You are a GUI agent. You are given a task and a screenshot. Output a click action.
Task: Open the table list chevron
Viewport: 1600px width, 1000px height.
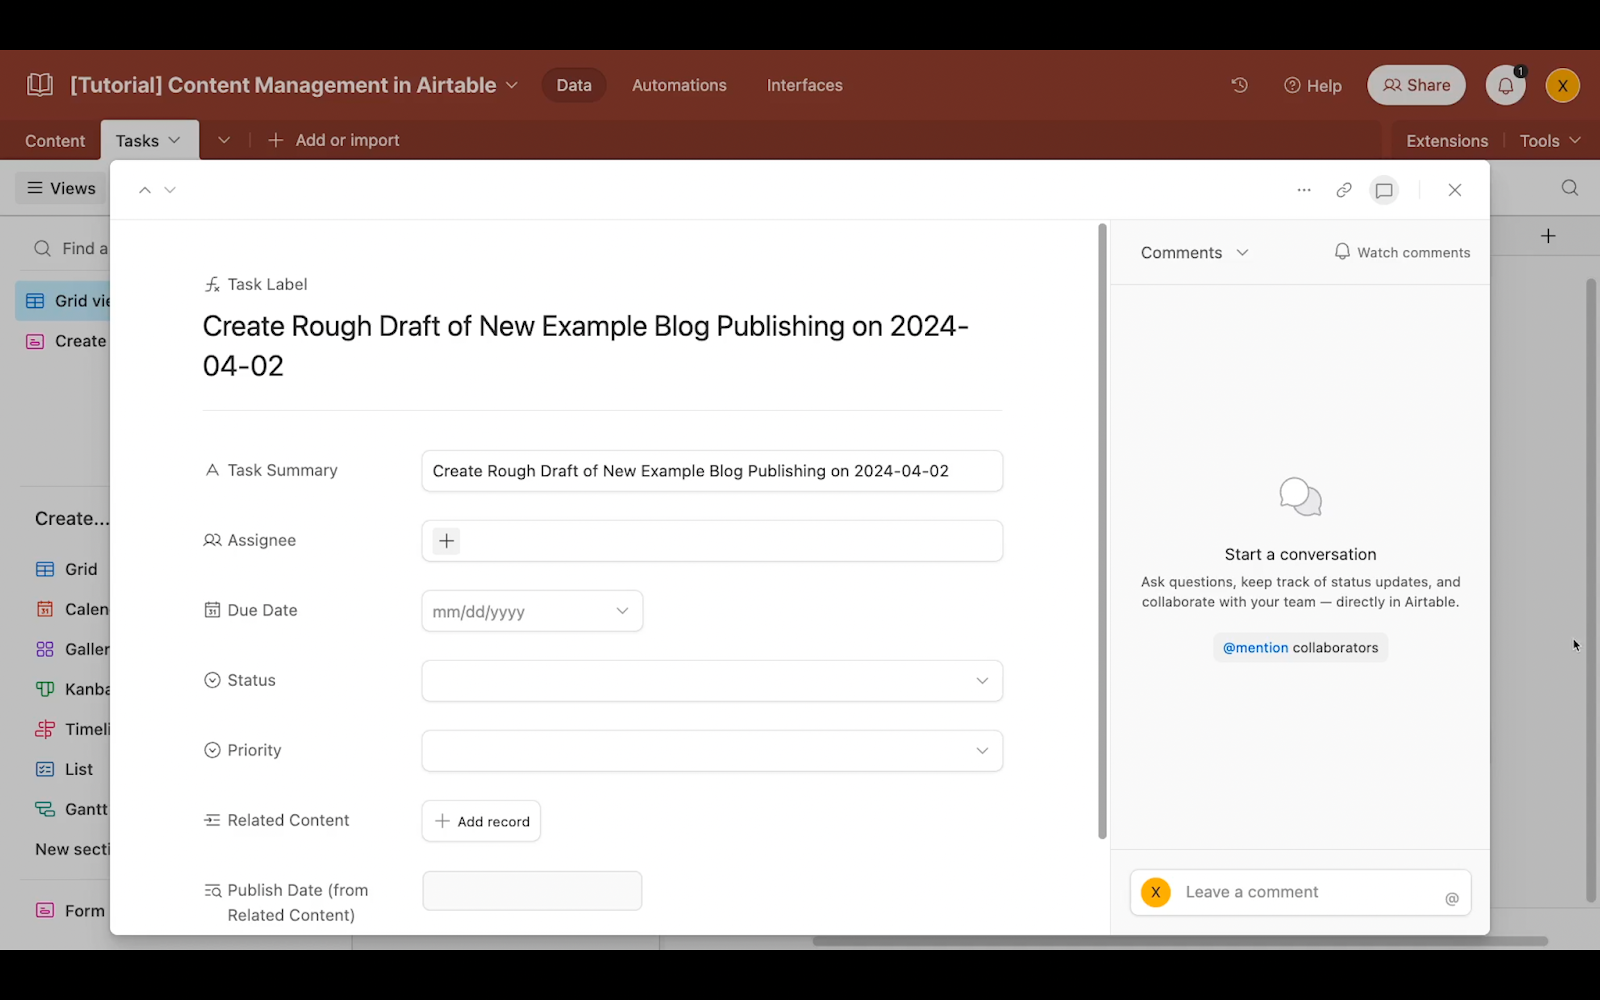pos(224,140)
